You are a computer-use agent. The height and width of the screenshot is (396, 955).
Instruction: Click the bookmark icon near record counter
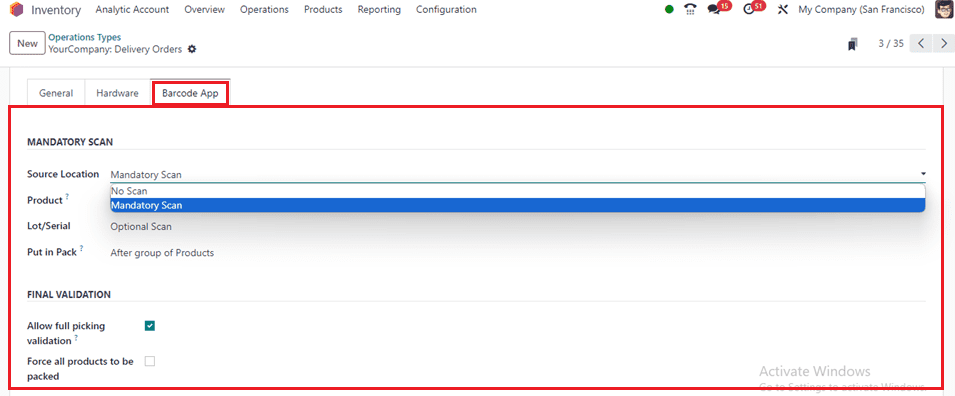853,44
